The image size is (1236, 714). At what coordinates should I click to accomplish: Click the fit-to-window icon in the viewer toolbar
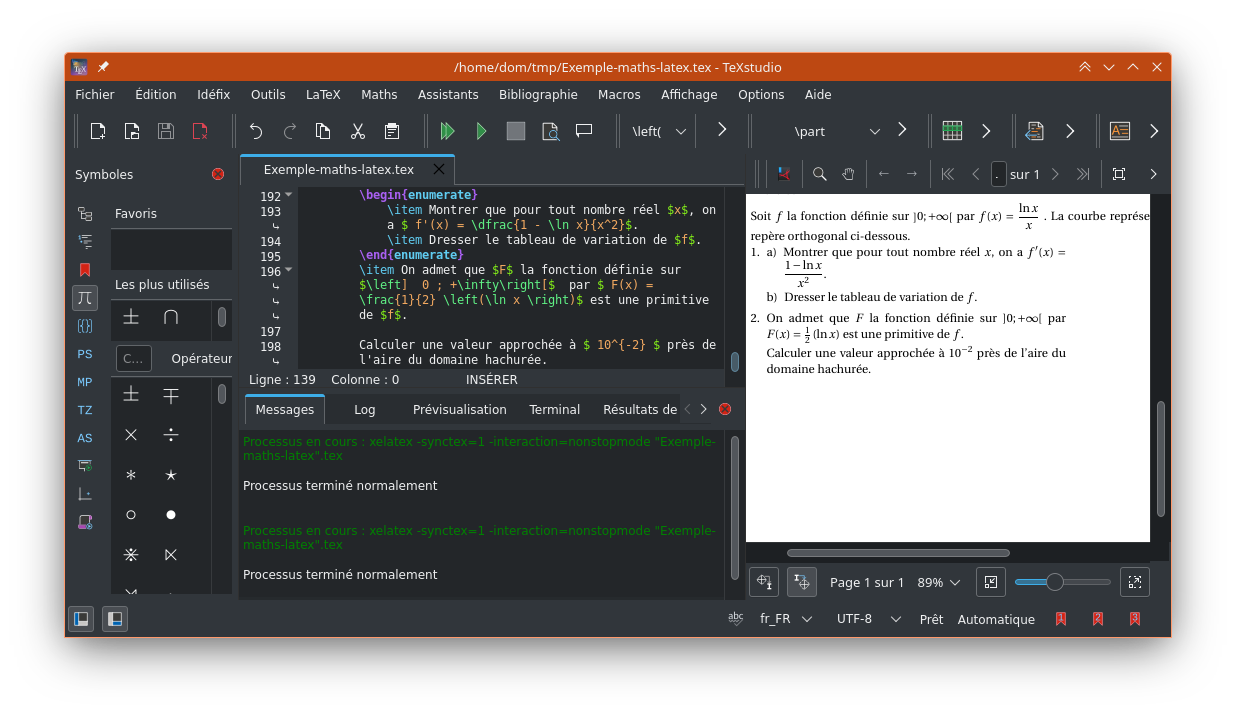point(1119,174)
